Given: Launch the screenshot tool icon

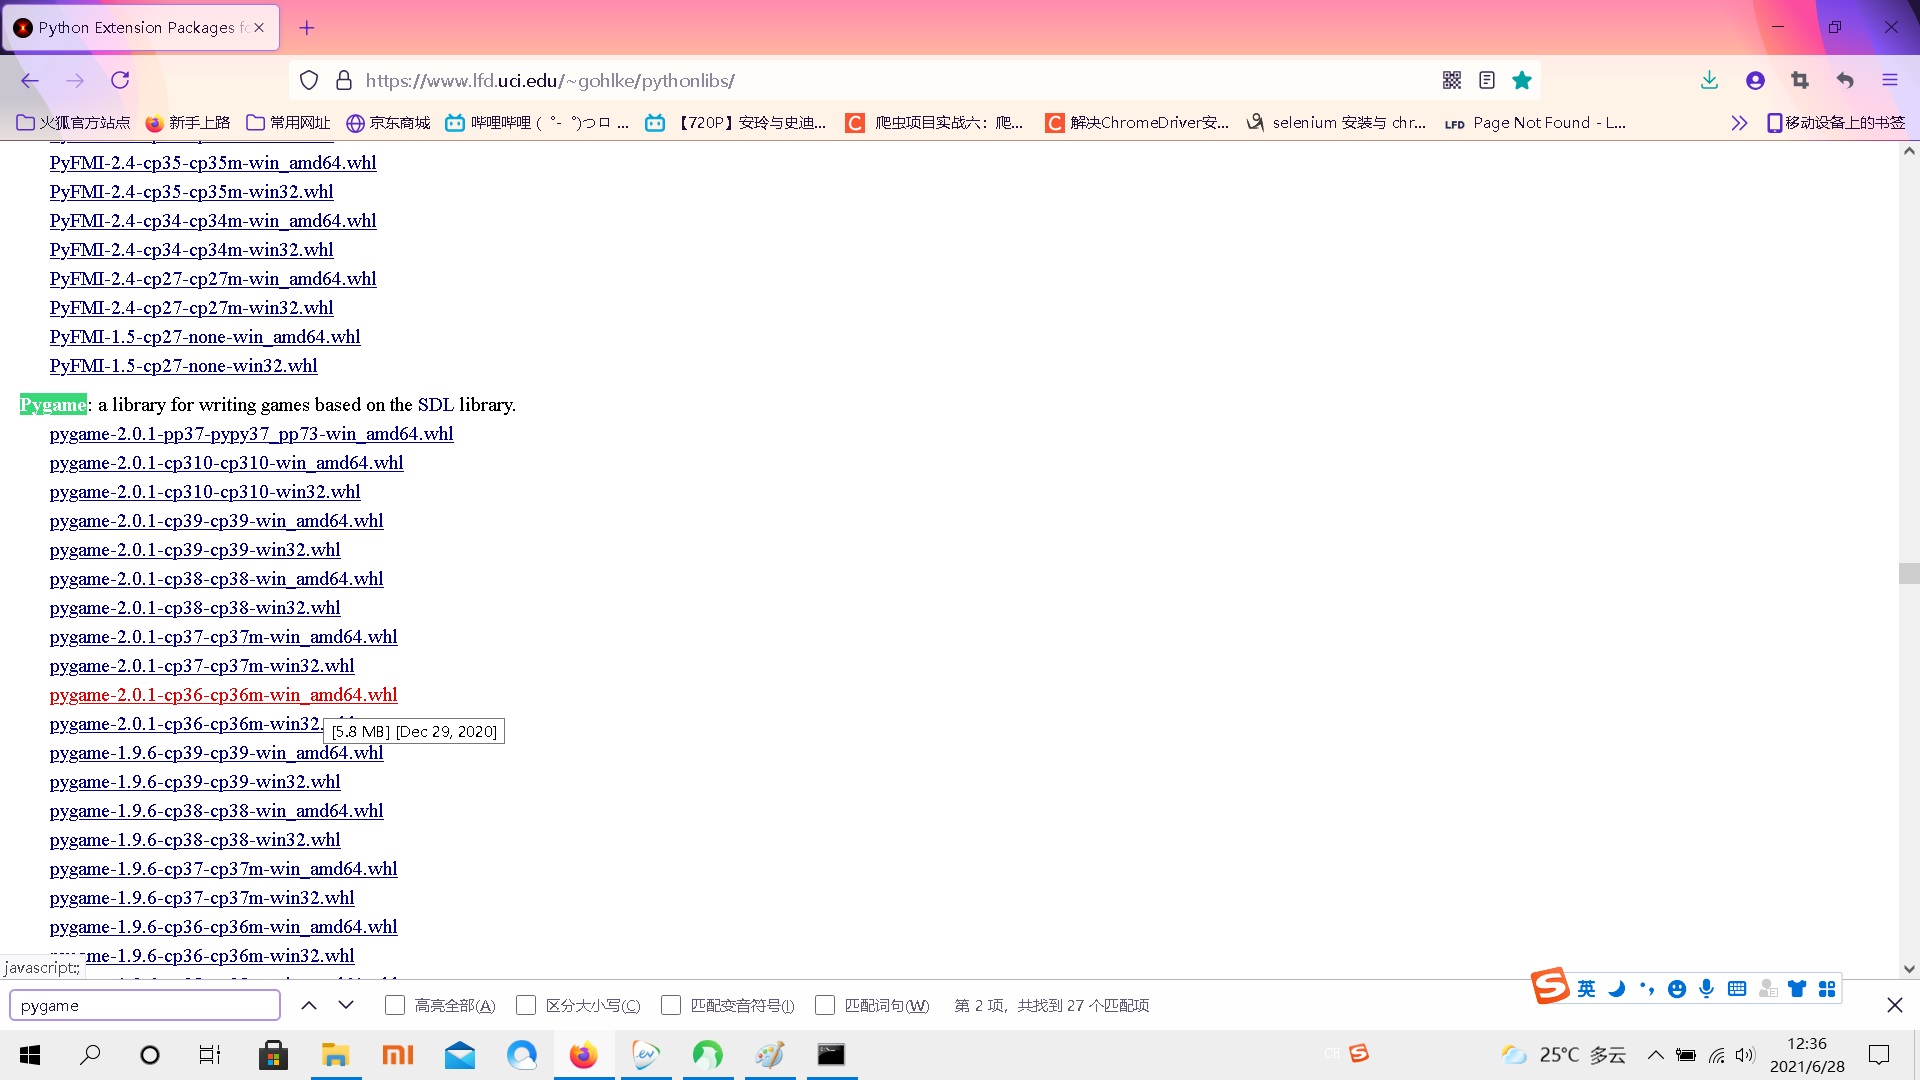Looking at the screenshot, I should (1800, 80).
